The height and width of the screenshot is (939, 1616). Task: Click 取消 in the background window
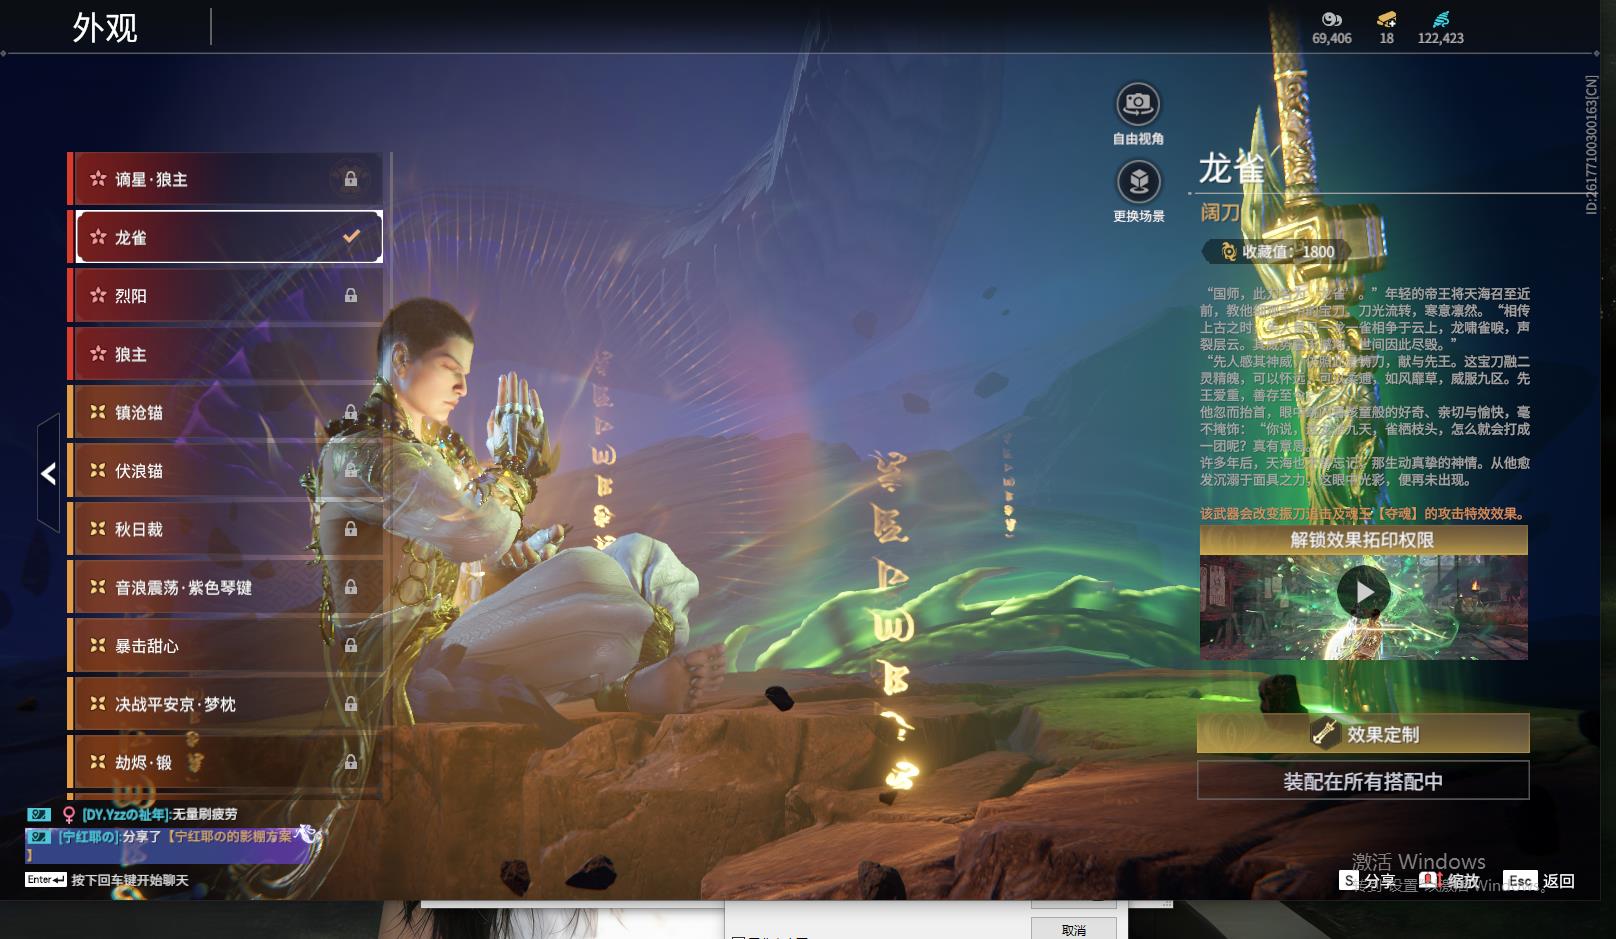[1074, 930]
